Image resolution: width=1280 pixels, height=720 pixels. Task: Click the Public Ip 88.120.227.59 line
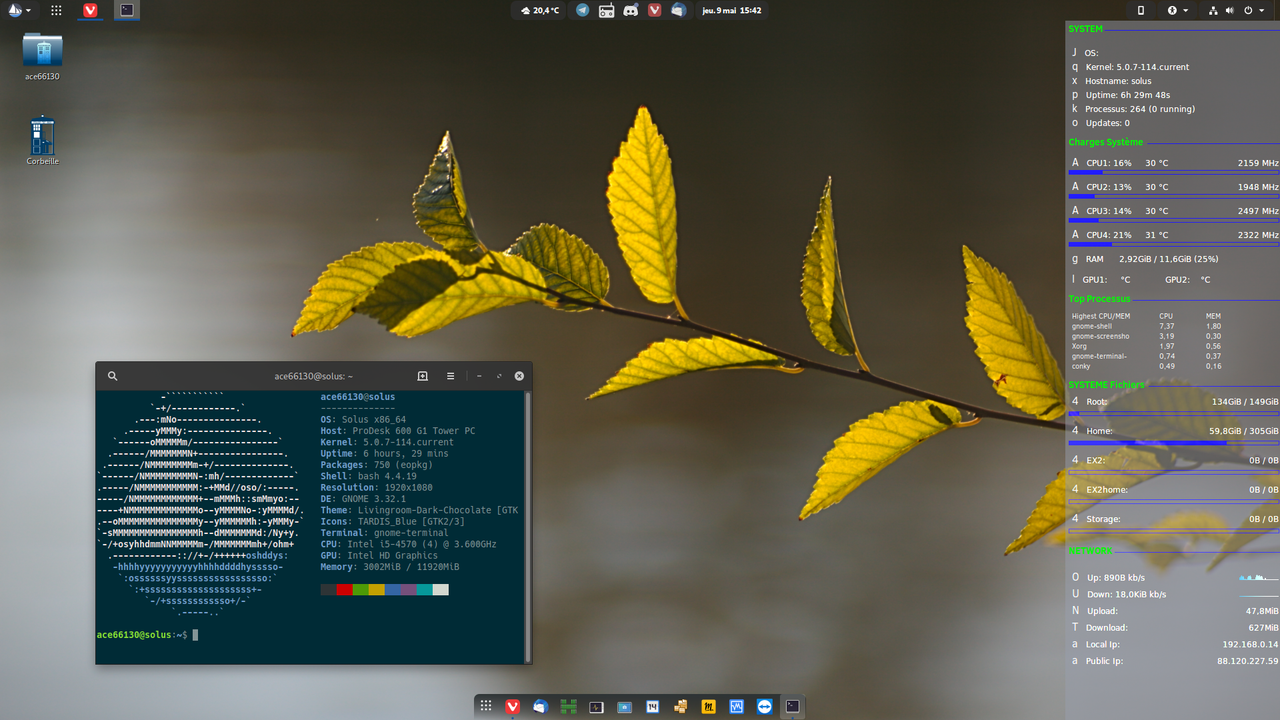point(1175,661)
